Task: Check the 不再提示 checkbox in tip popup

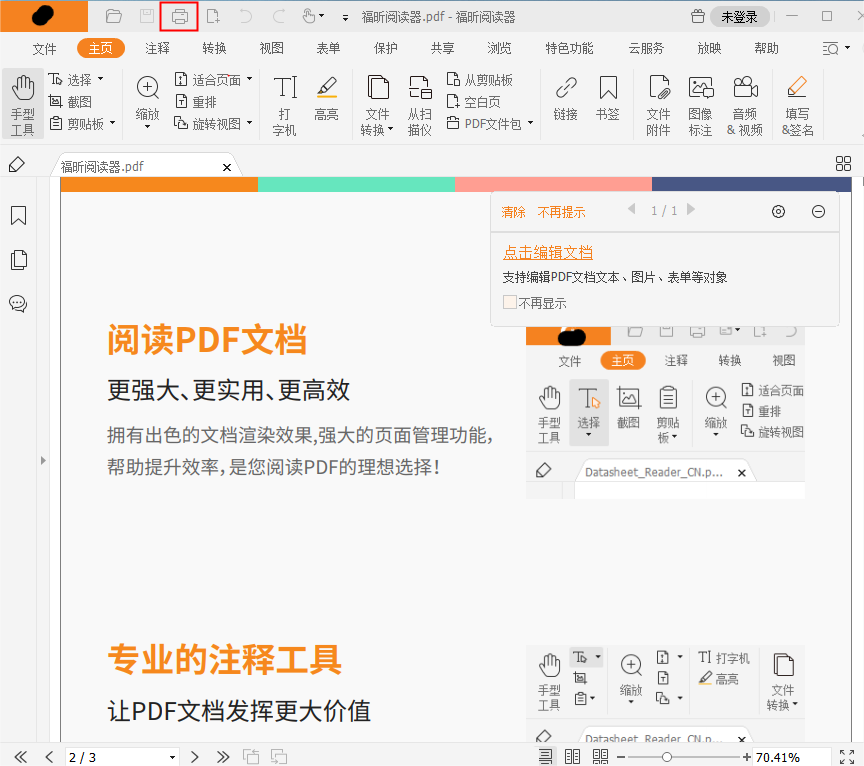Action: [510, 301]
